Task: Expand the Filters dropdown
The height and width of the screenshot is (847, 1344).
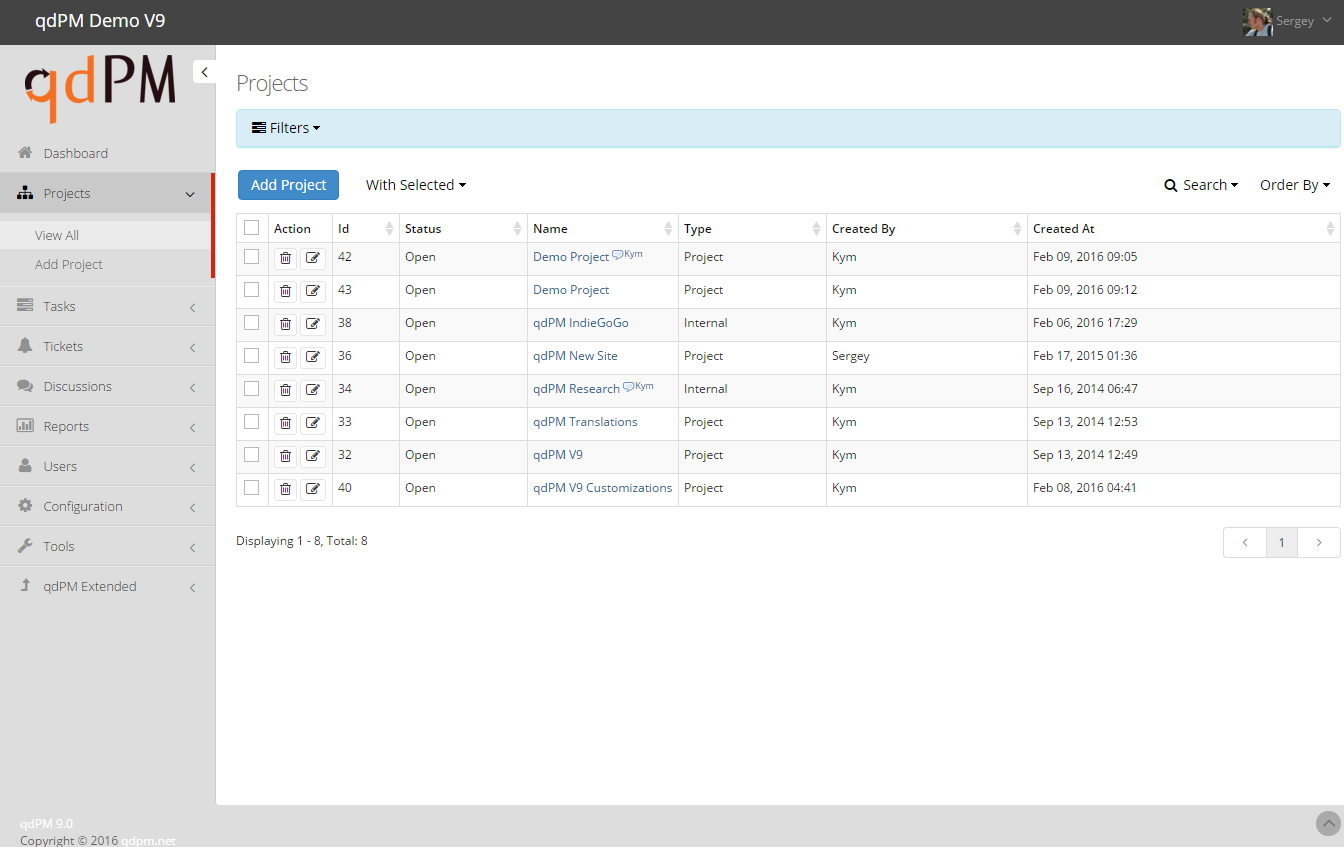Action: click(x=286, y=128)
